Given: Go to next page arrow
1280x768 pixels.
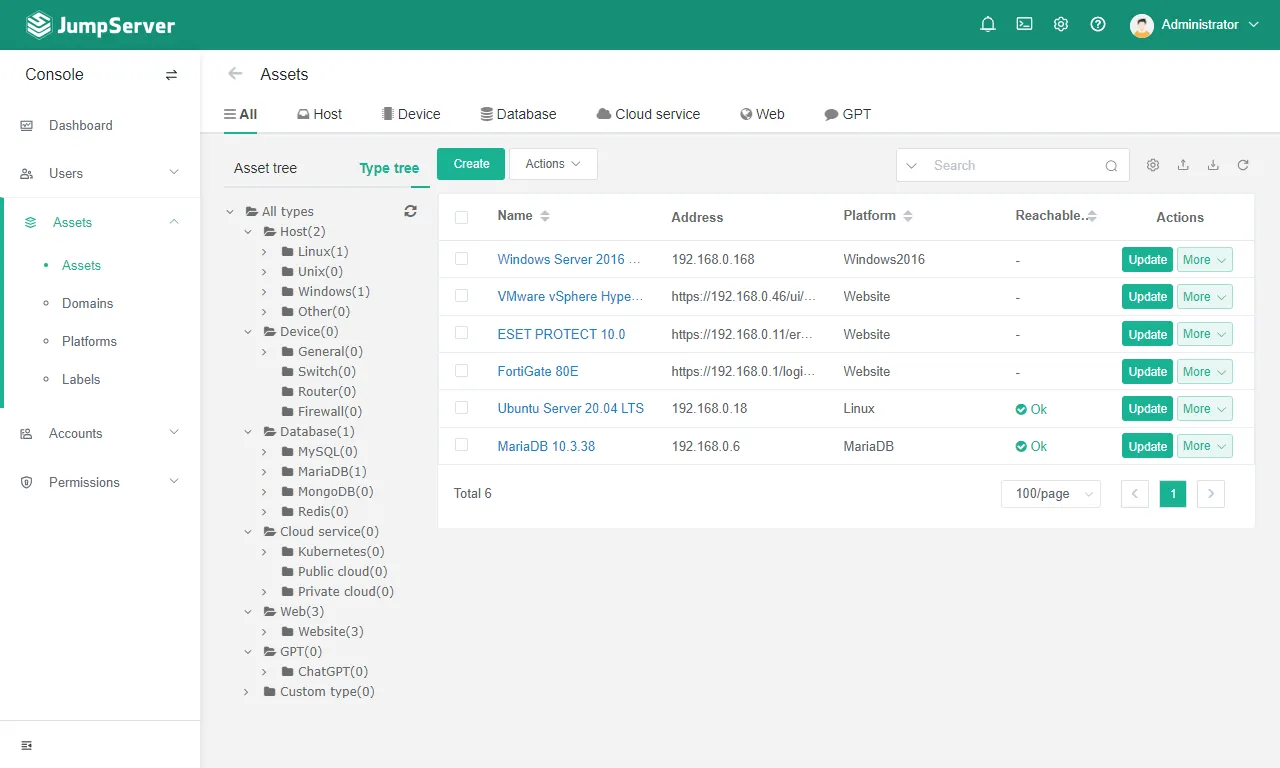Looking at the screenshot, I should click(1211, 494).
